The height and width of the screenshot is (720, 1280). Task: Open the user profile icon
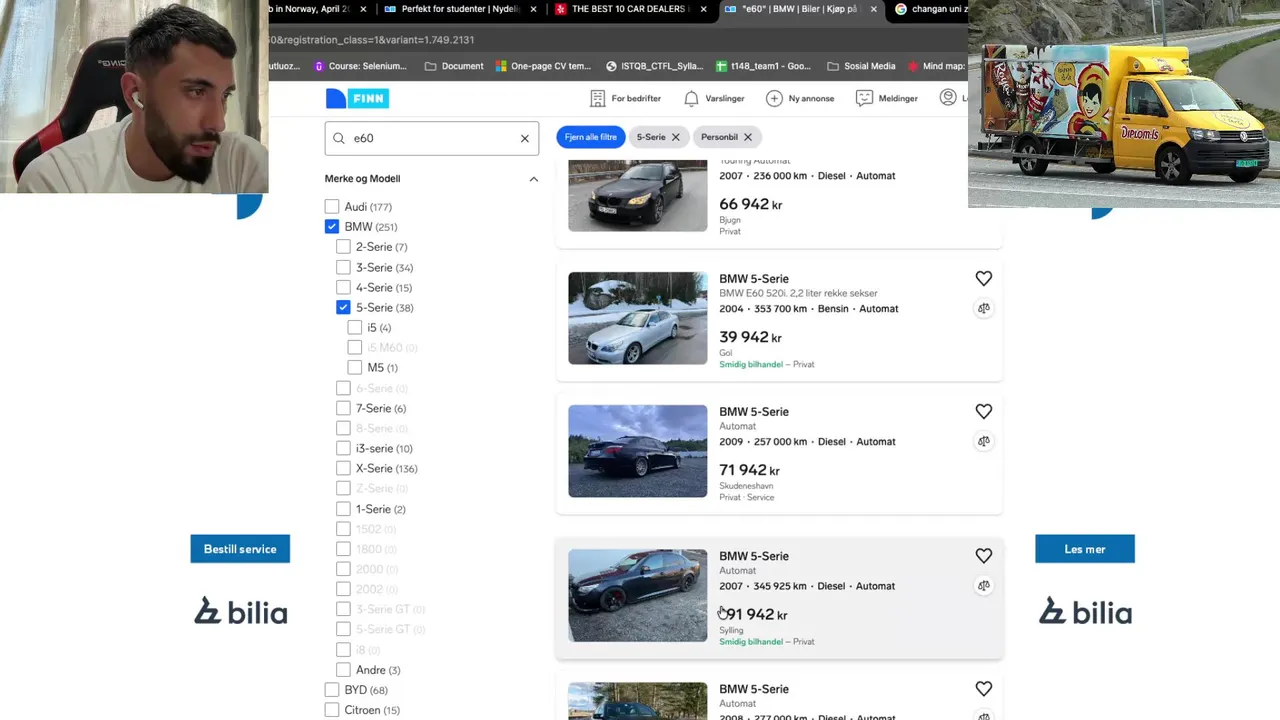948,97
